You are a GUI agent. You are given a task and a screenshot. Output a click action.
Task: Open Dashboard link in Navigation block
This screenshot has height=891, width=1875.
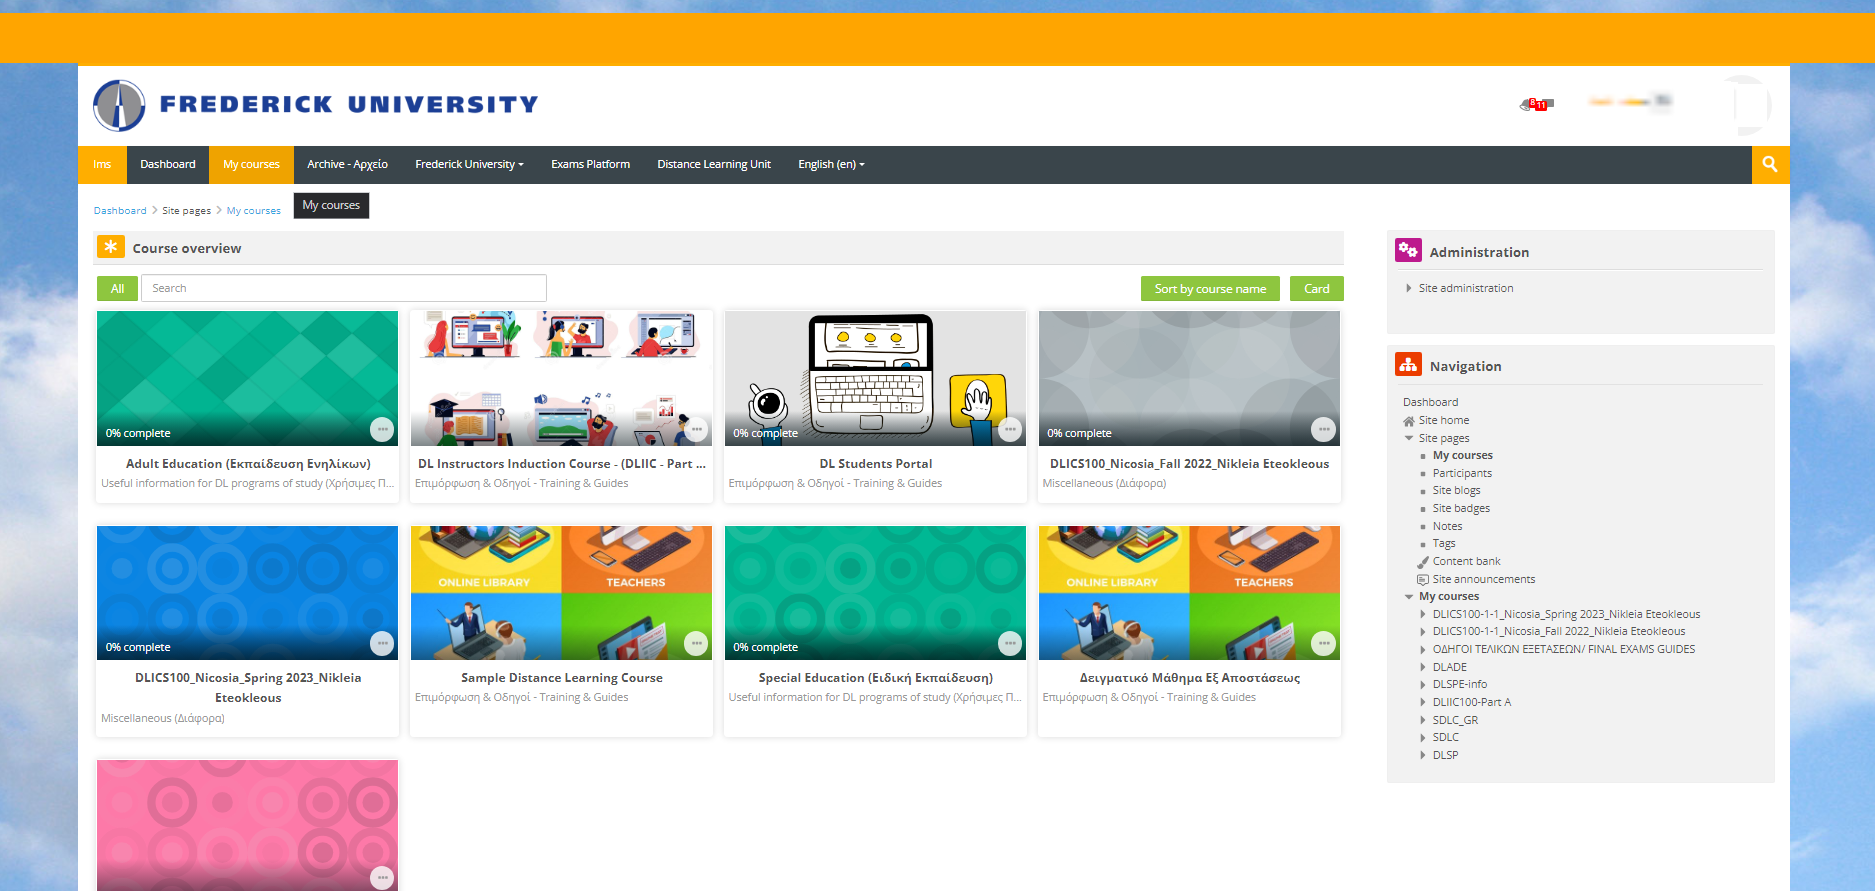click(1430, 402)
